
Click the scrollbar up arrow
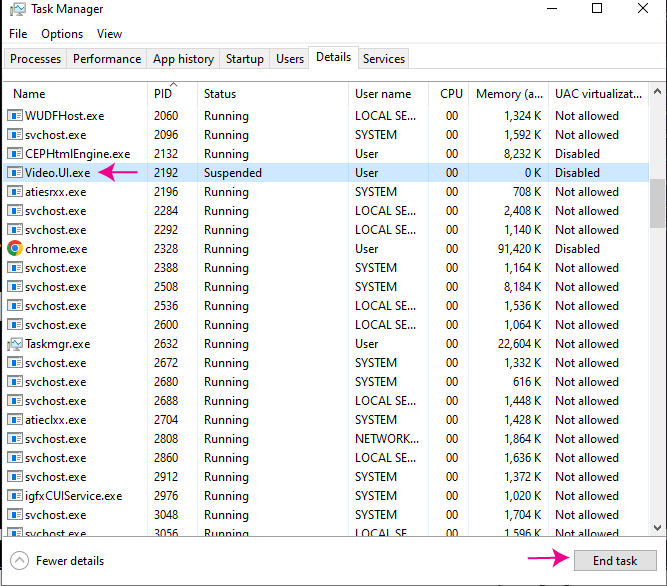[x=657, y=91]
